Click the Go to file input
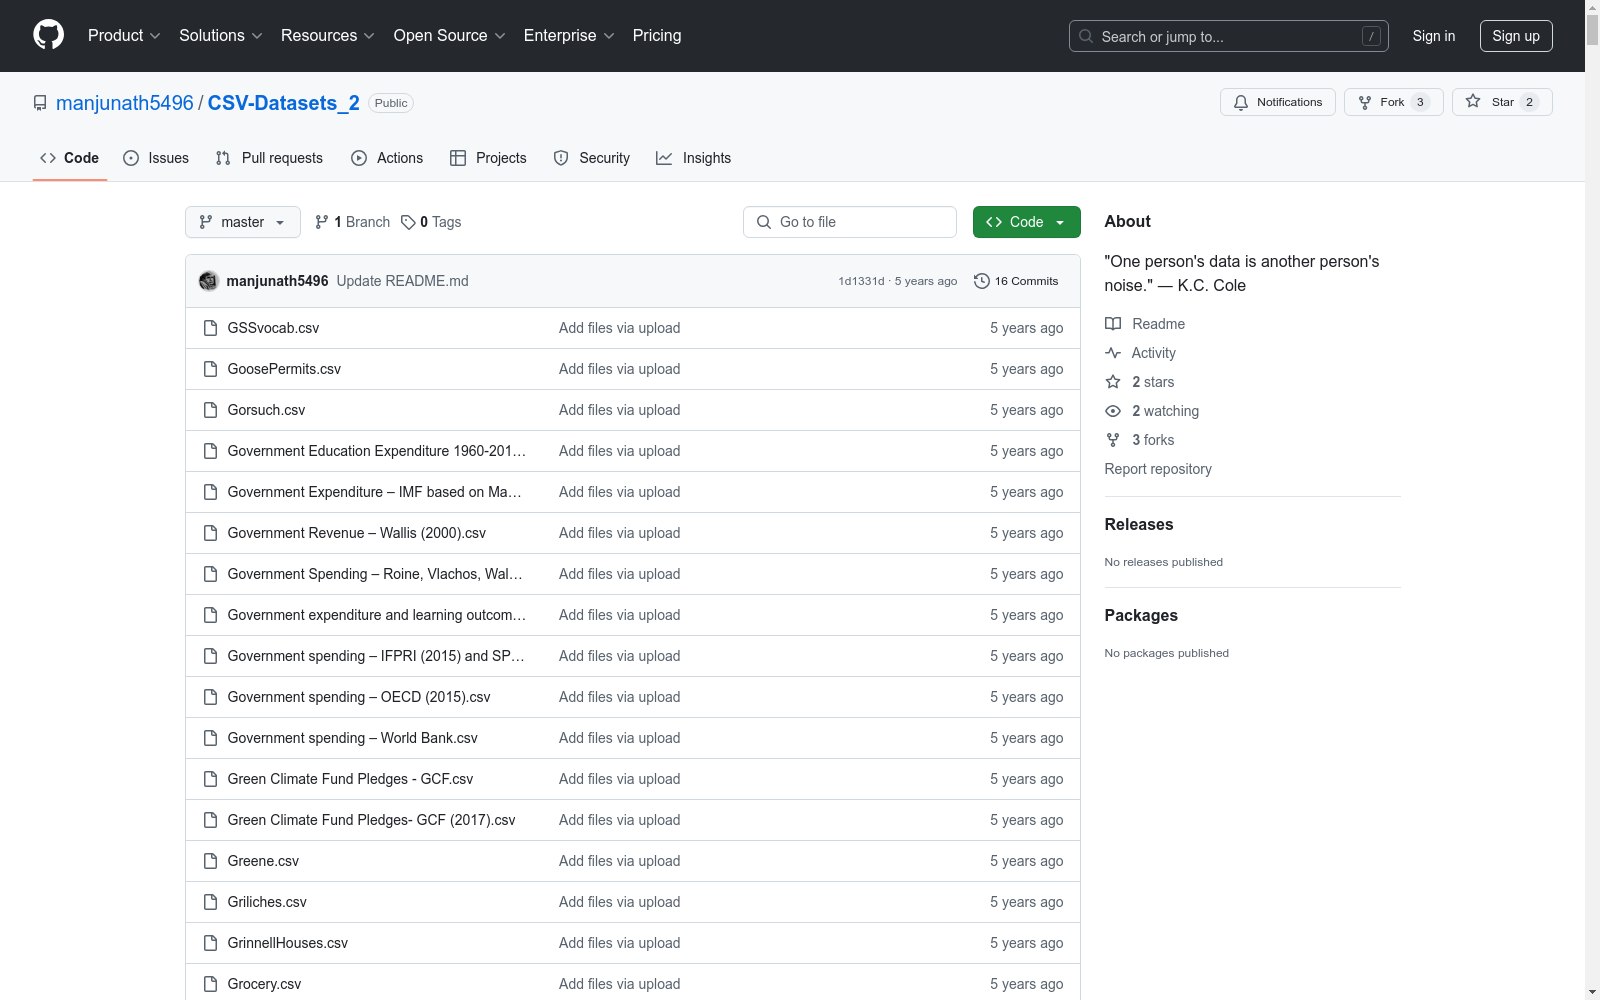The image size is (1600, 1000). [x=850, y=222]
